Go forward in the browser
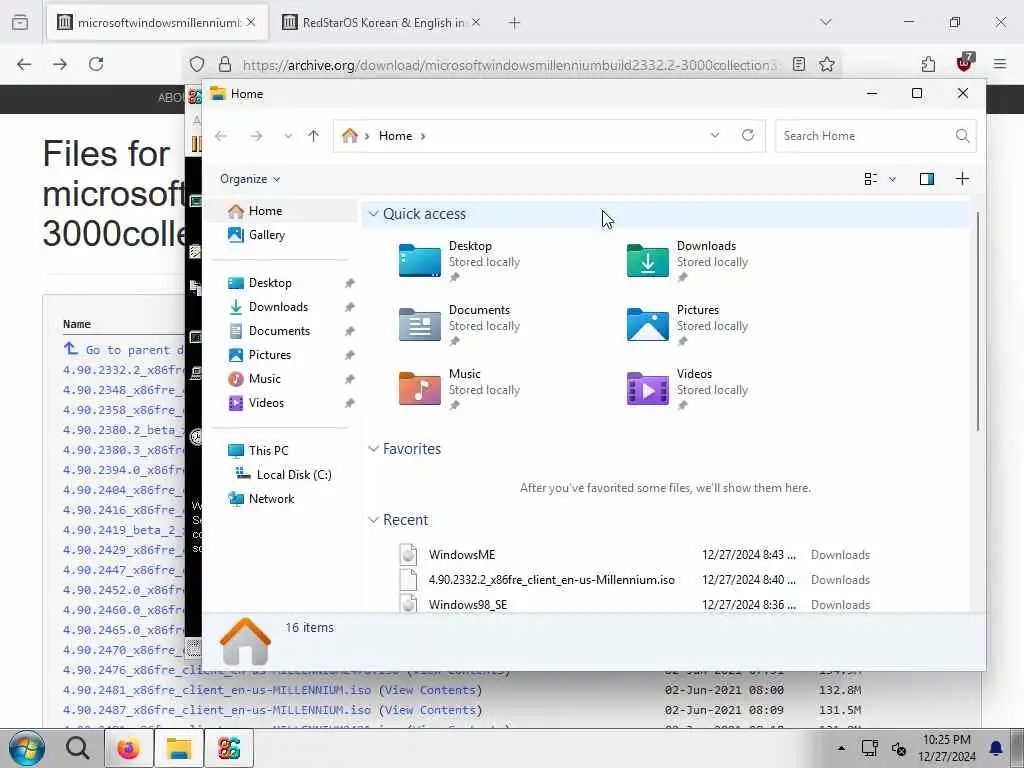Image resolution: width=1024 pixels, height=768 pixels. coord(60,64)
